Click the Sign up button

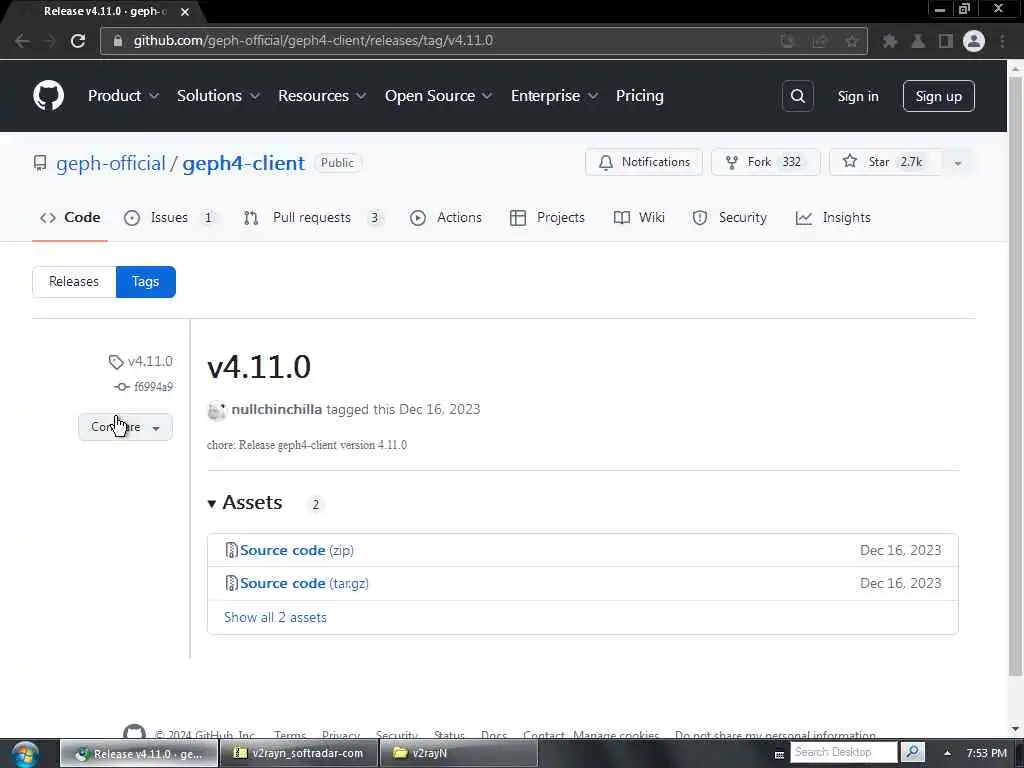[938, 96]
